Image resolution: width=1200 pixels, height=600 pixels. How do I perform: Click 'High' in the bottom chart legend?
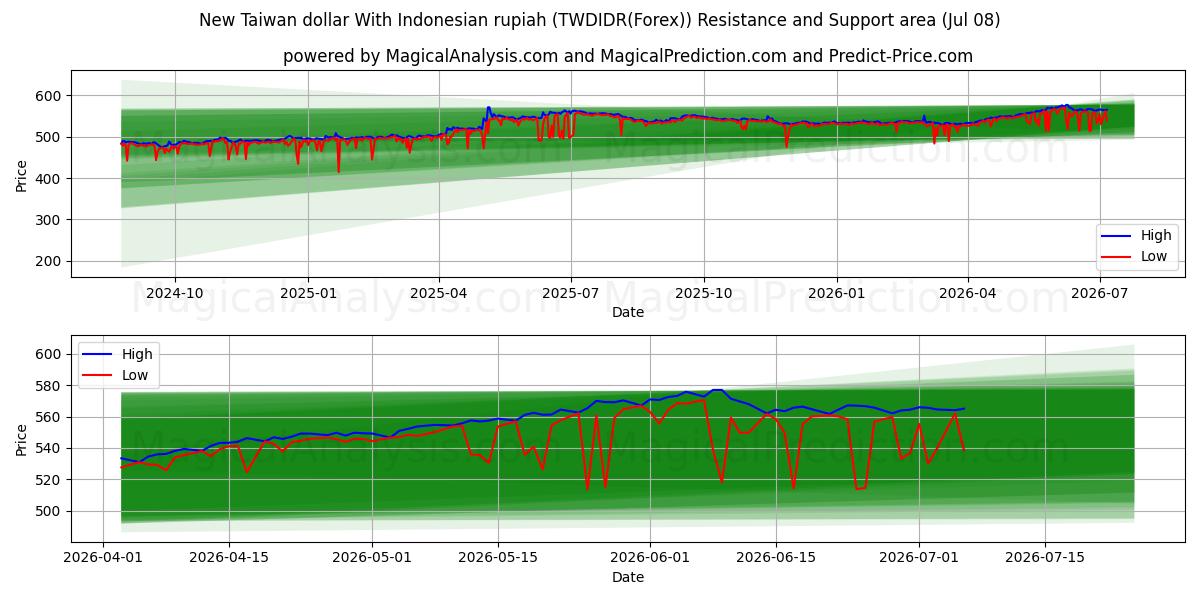coord(137,354)
